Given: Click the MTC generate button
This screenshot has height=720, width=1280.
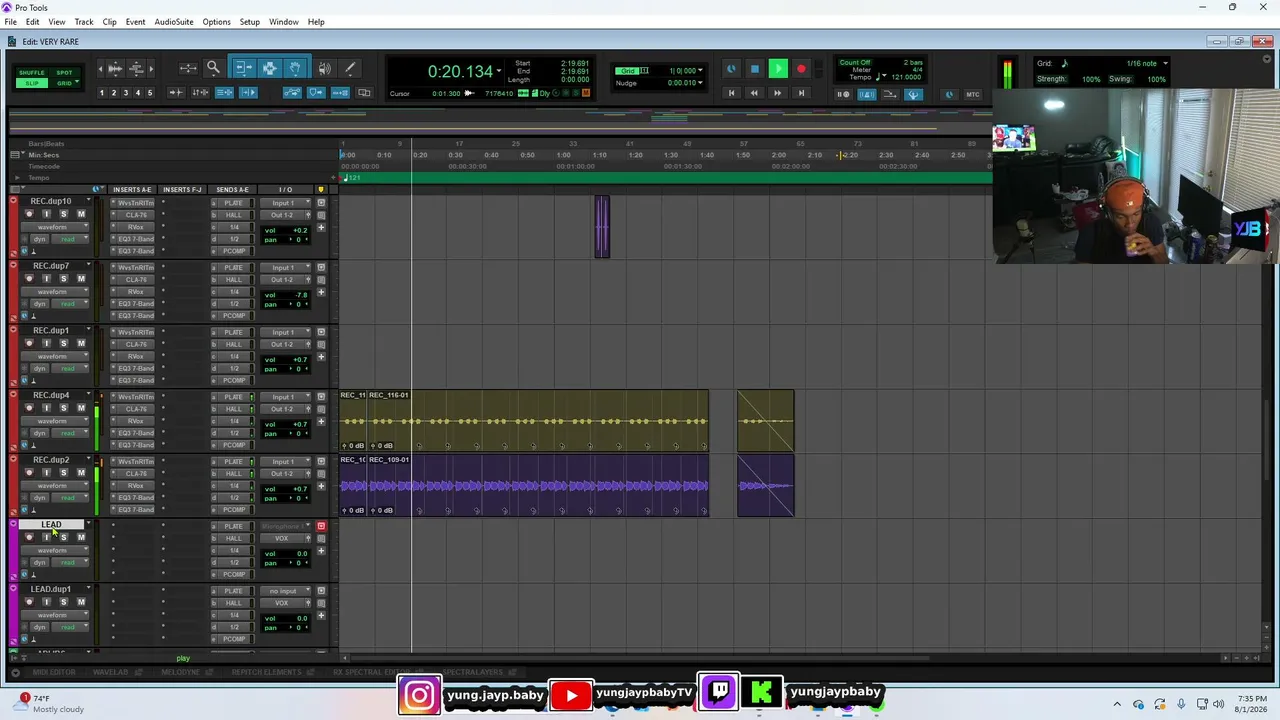Looking at the screenshot, I should point(973,94).
